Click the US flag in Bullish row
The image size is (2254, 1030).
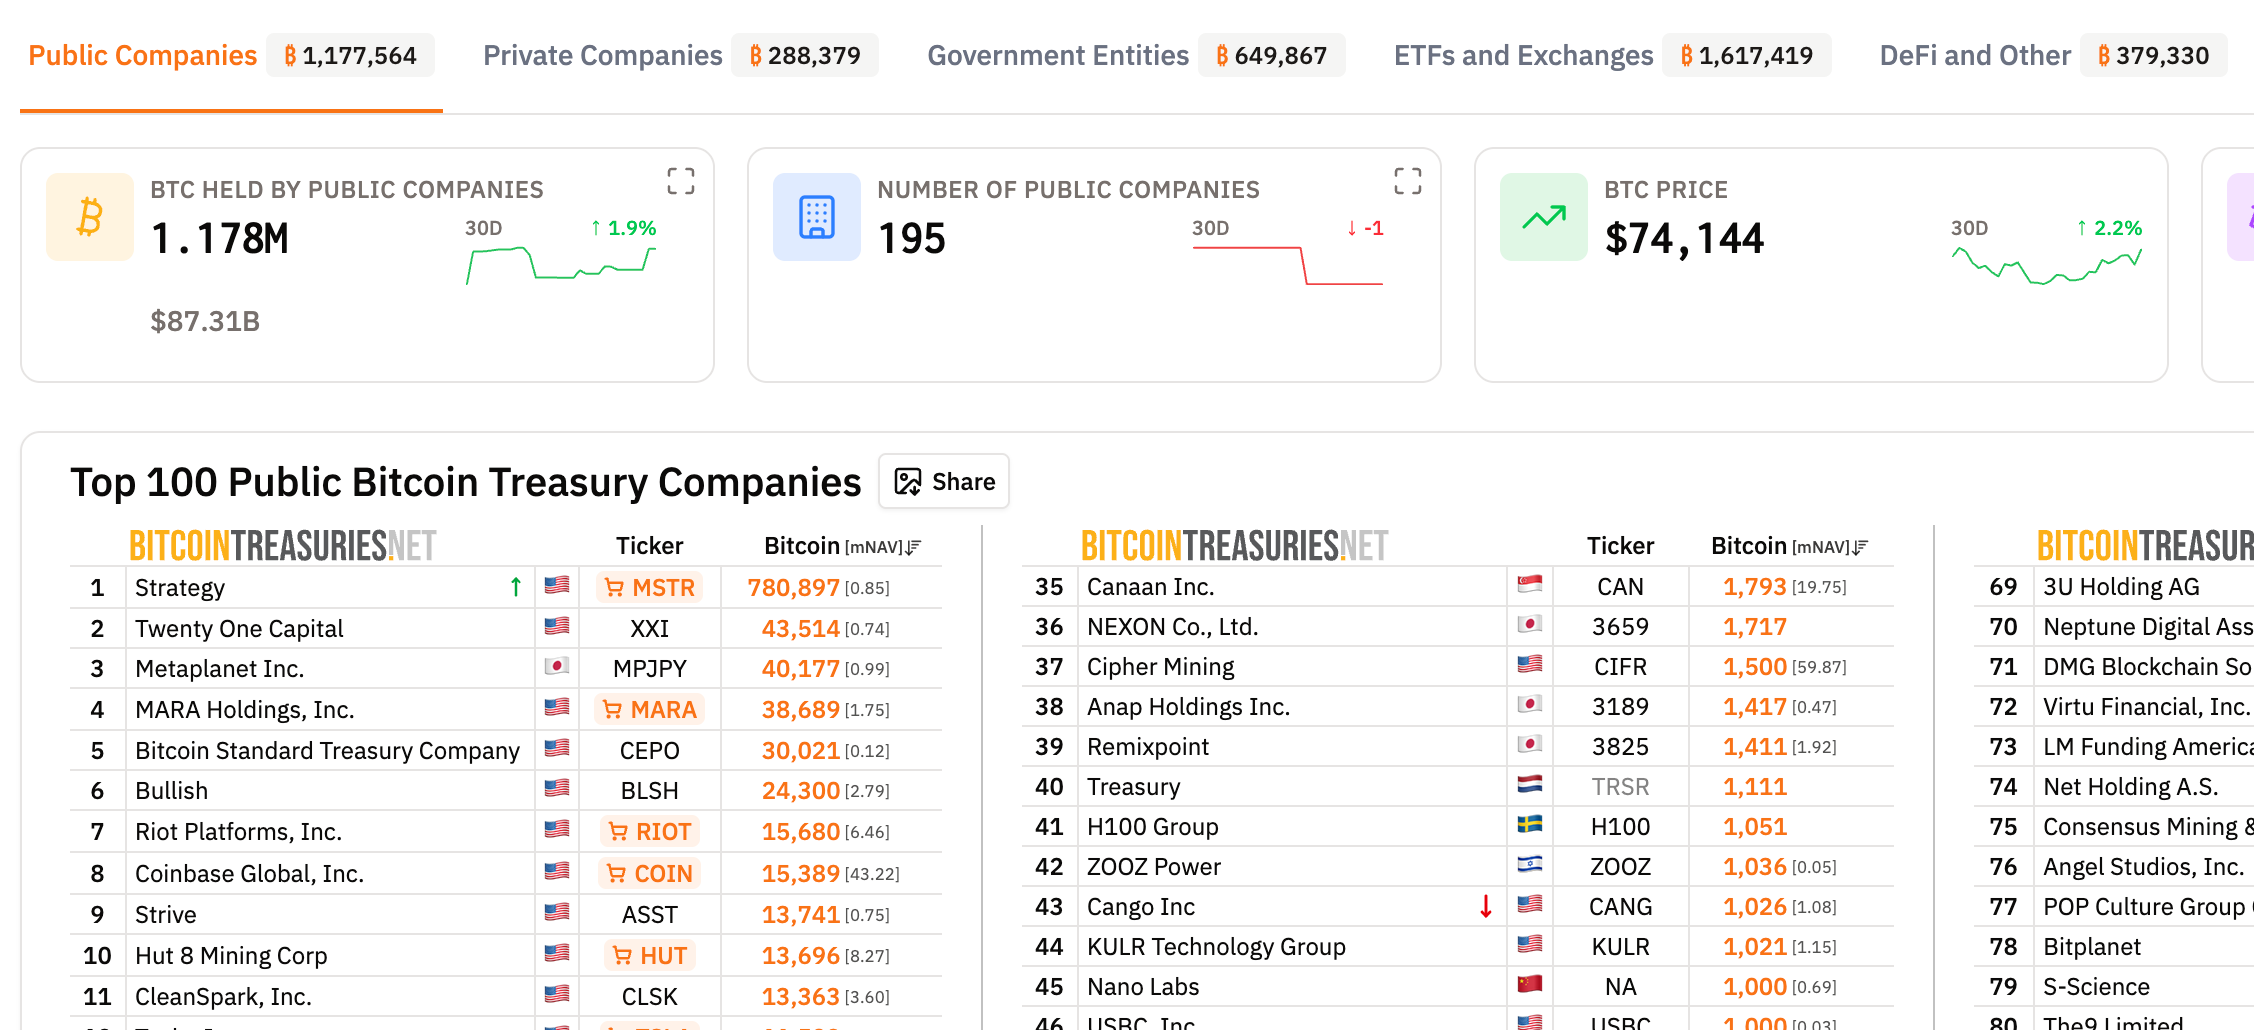click(x=557, y=788)
